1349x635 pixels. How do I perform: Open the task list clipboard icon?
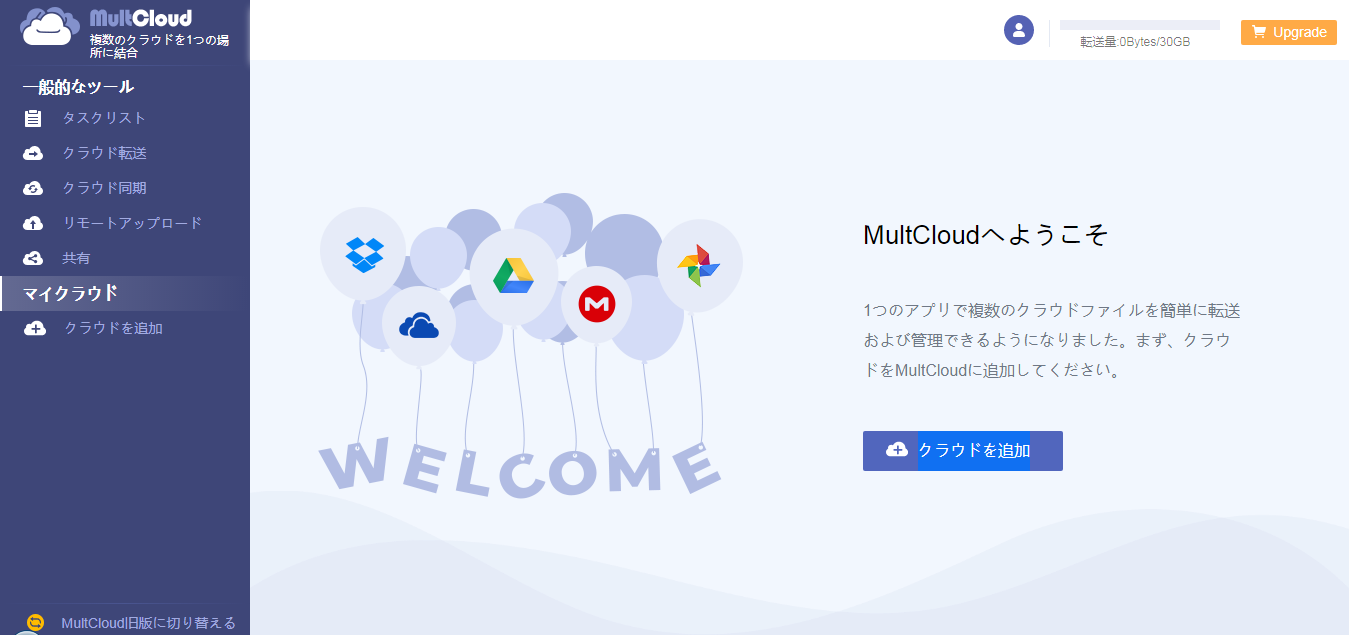click(33, 119)
